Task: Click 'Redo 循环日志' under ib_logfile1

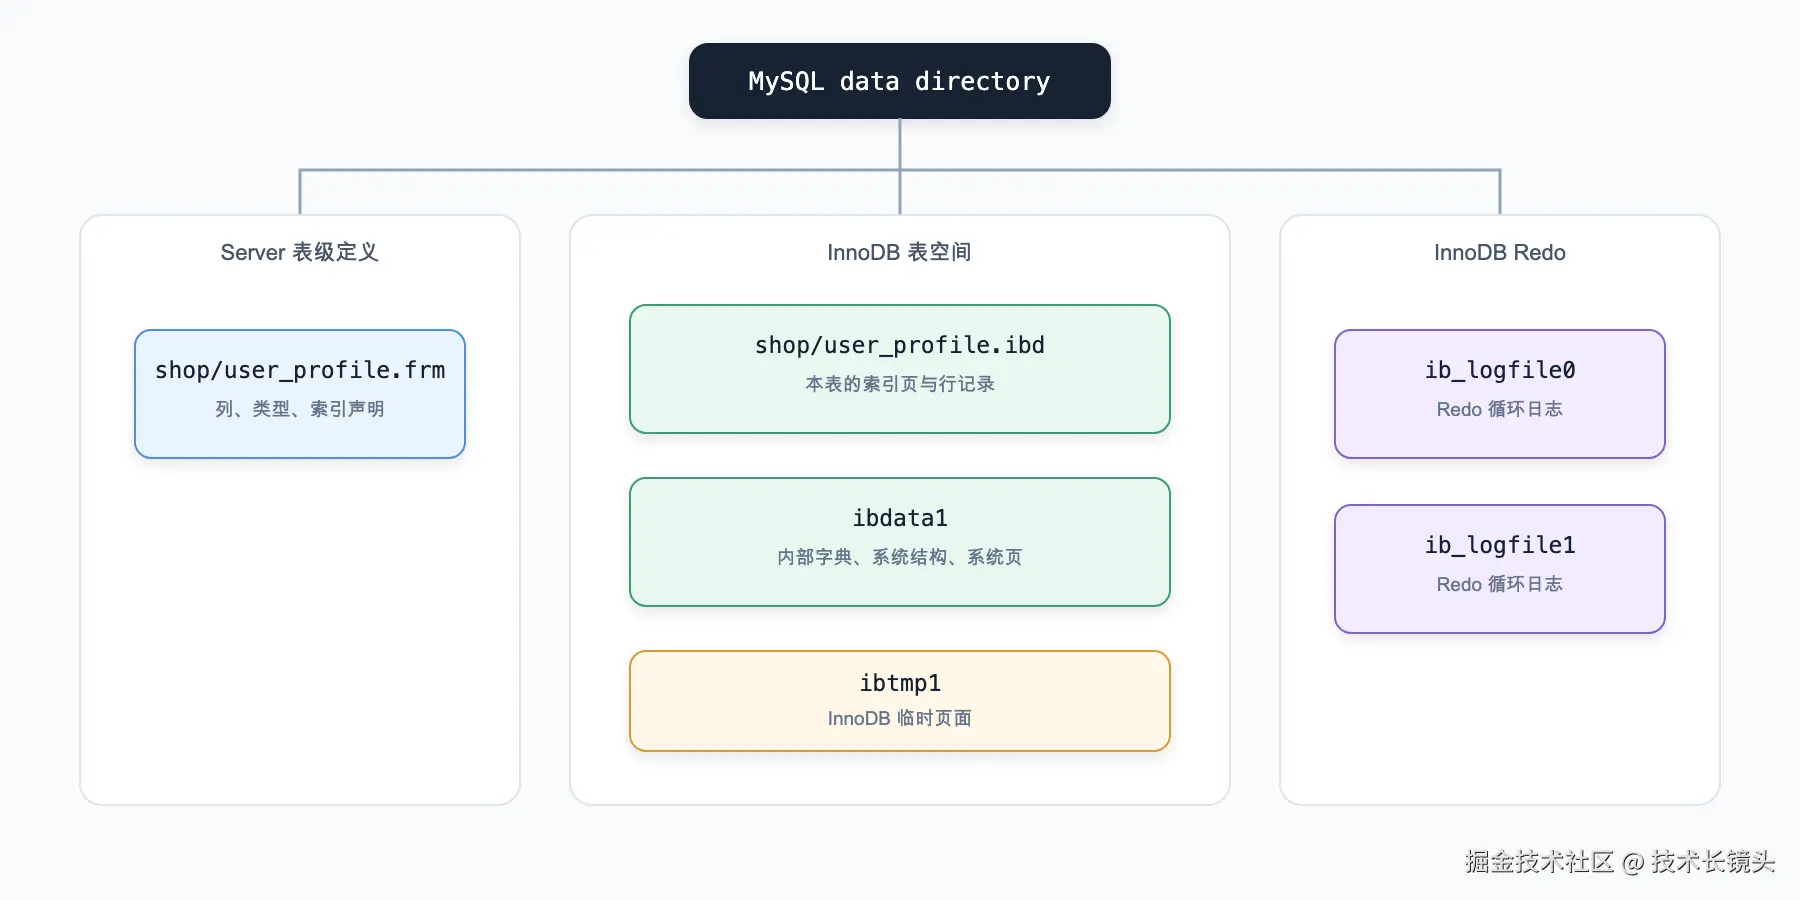Action: point(1500,584)
